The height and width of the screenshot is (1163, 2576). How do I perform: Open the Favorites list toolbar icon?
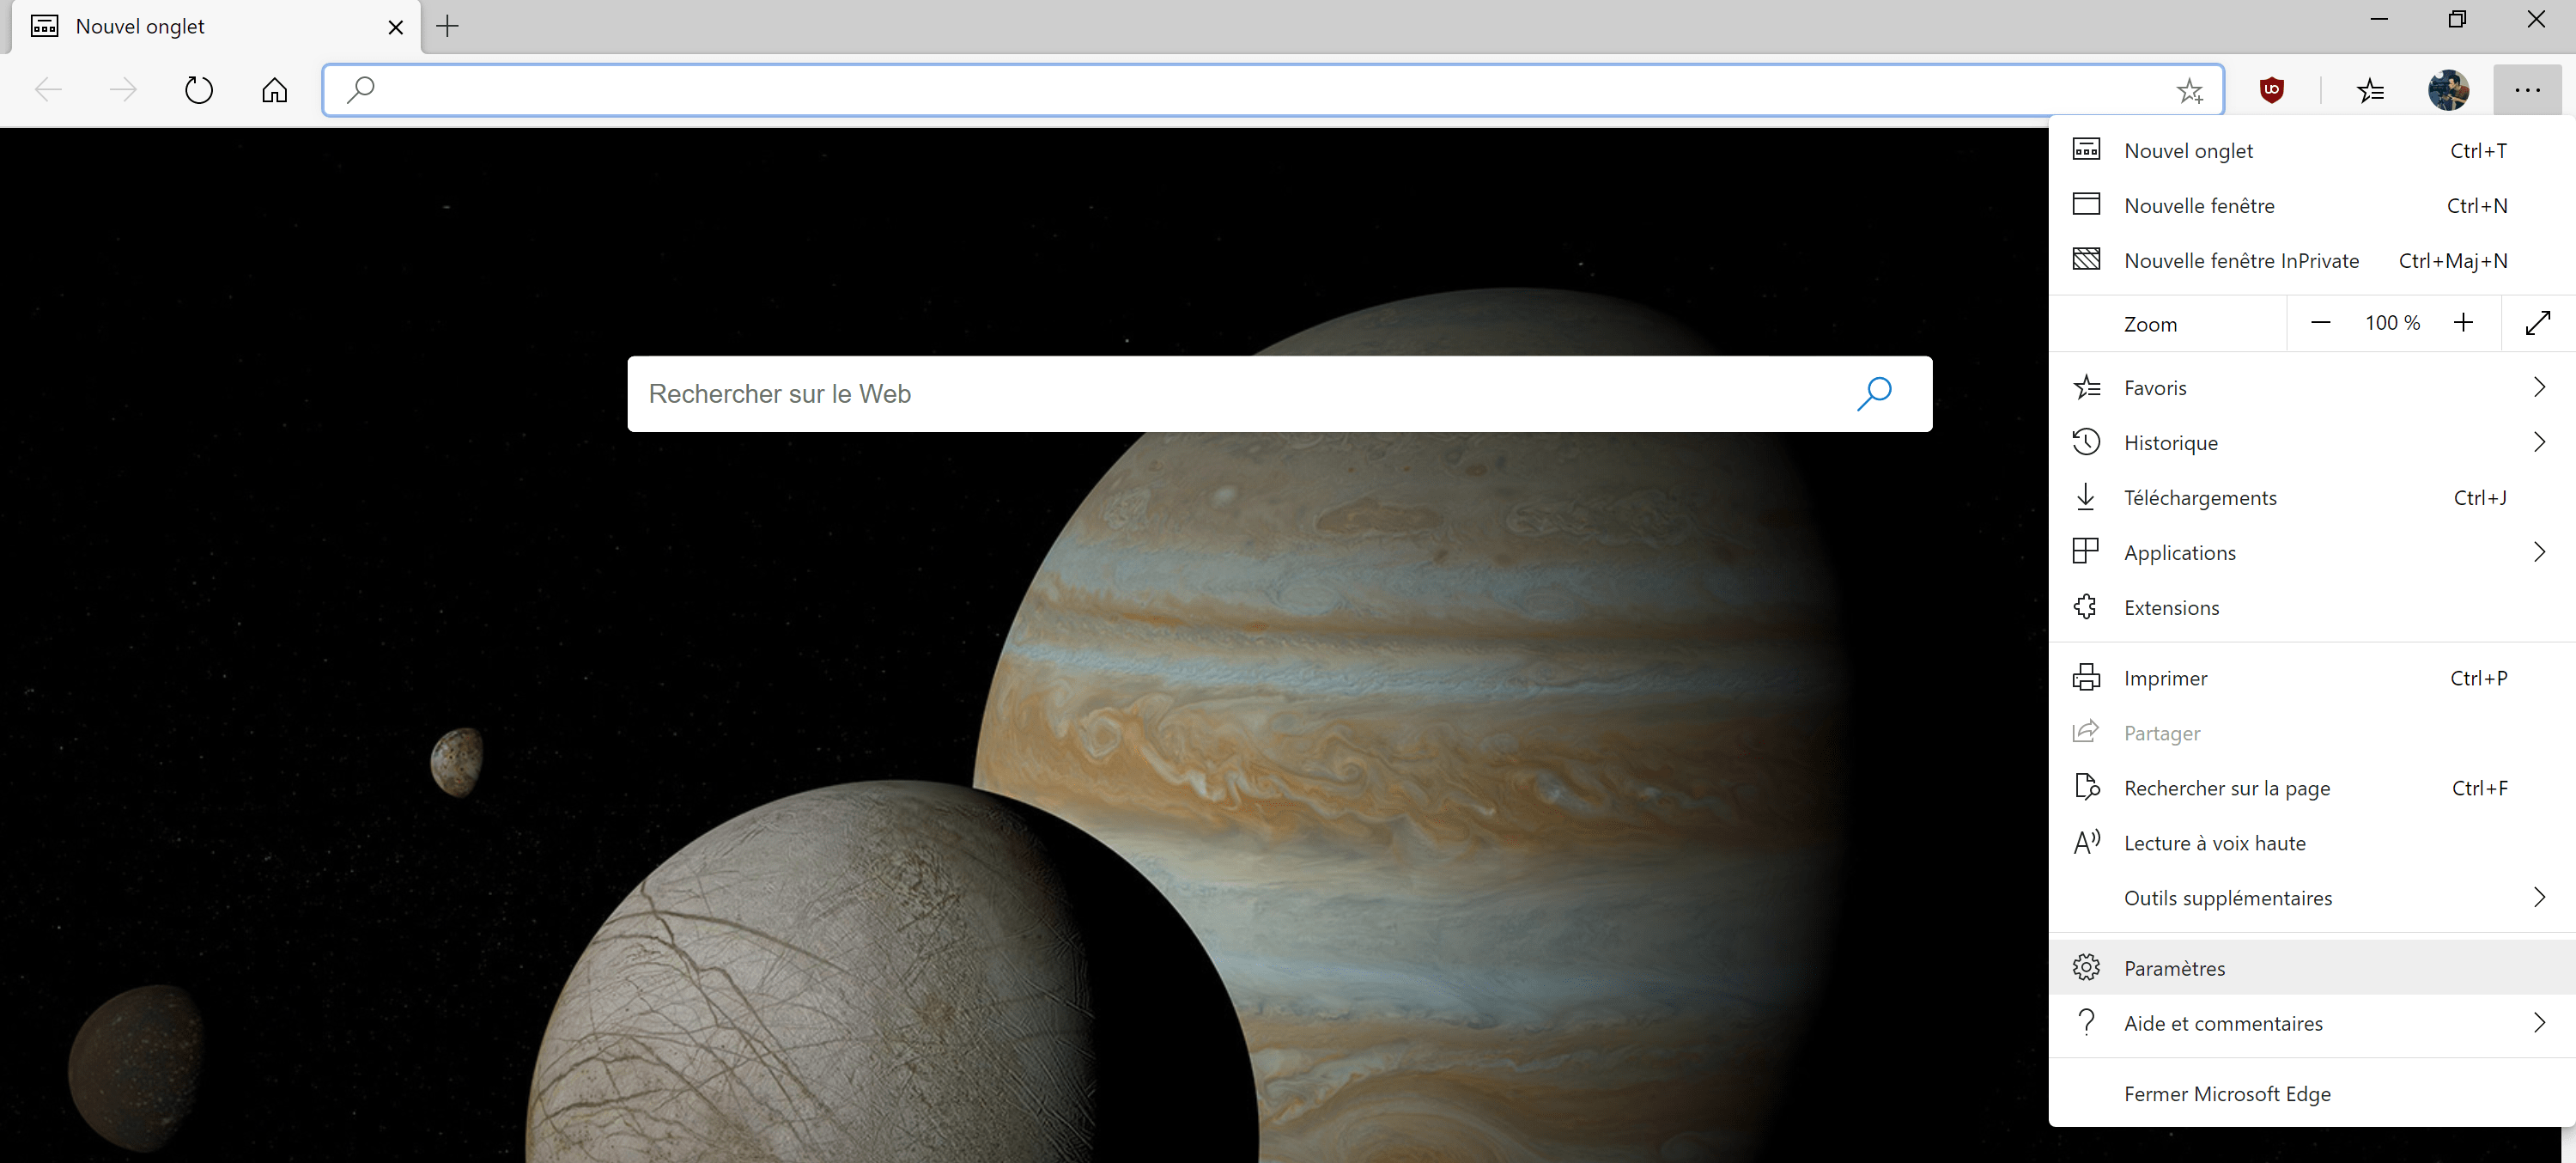2370,90
